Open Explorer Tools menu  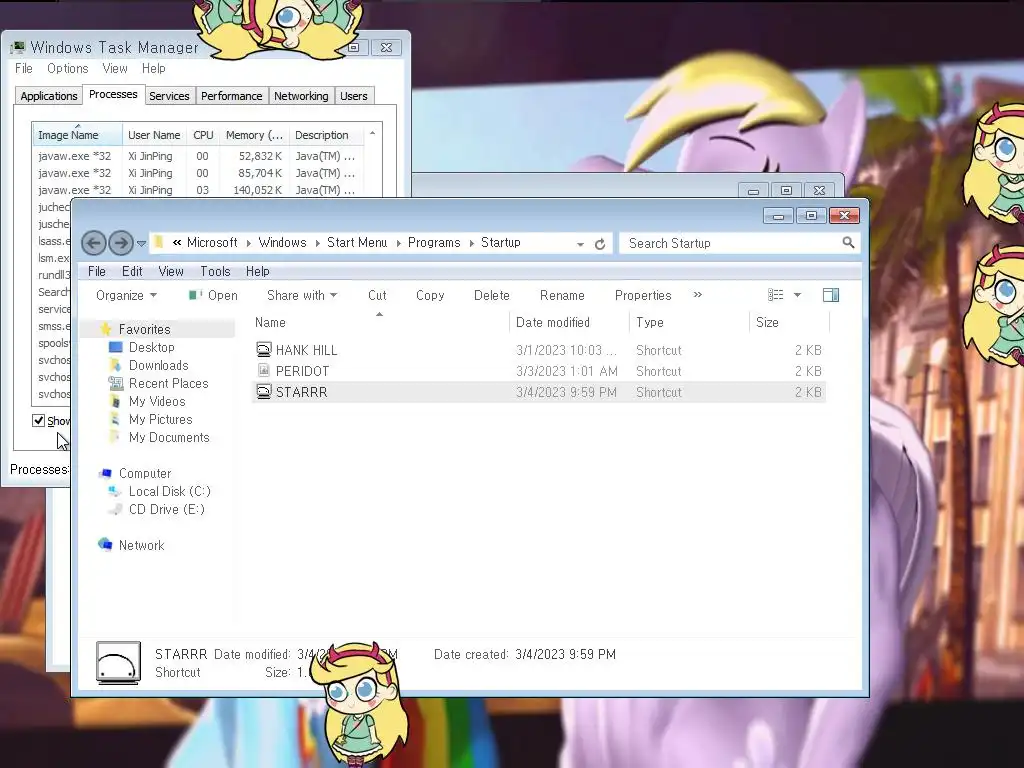(215, 271)
